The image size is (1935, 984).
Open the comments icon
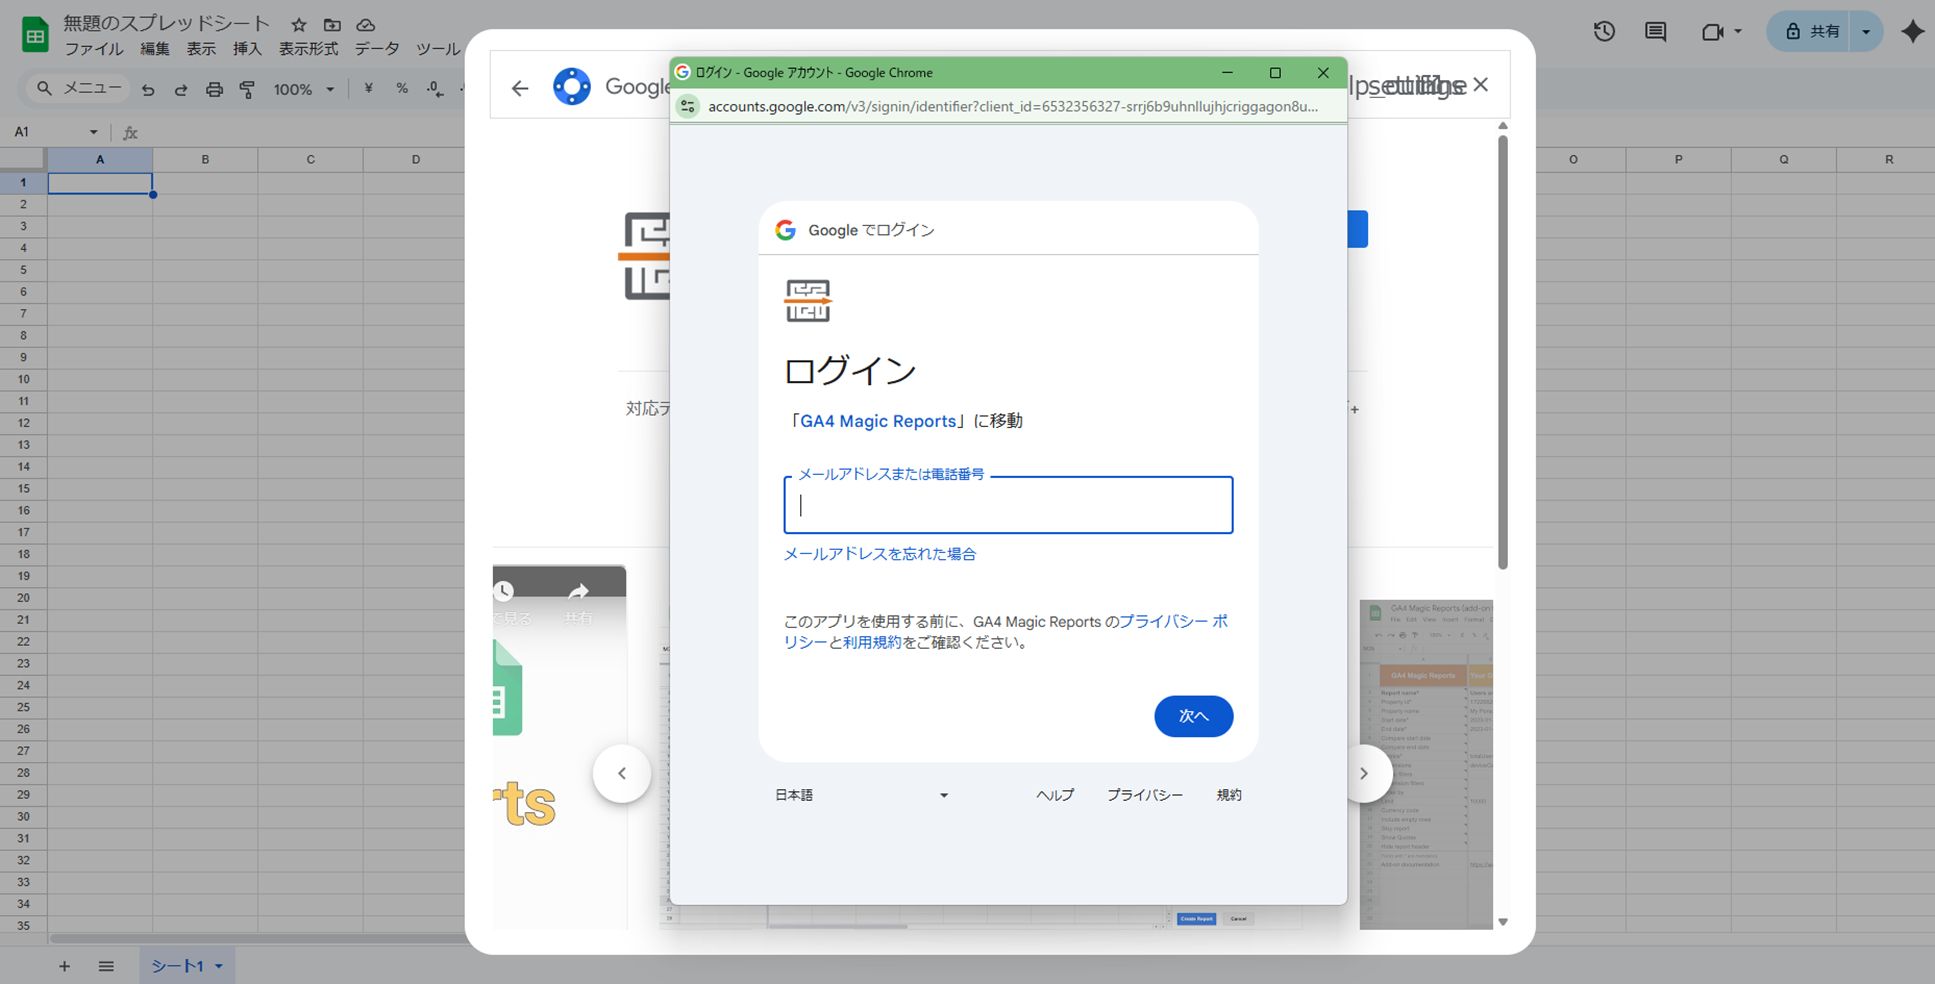pos(1656,32)
